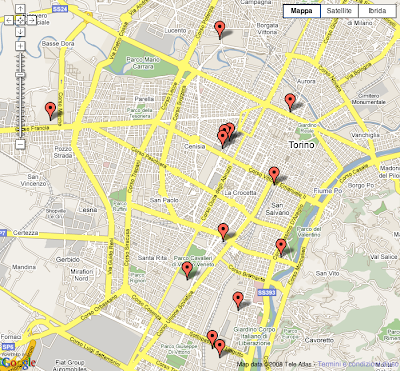Click the Parella district label

point(144,99)
